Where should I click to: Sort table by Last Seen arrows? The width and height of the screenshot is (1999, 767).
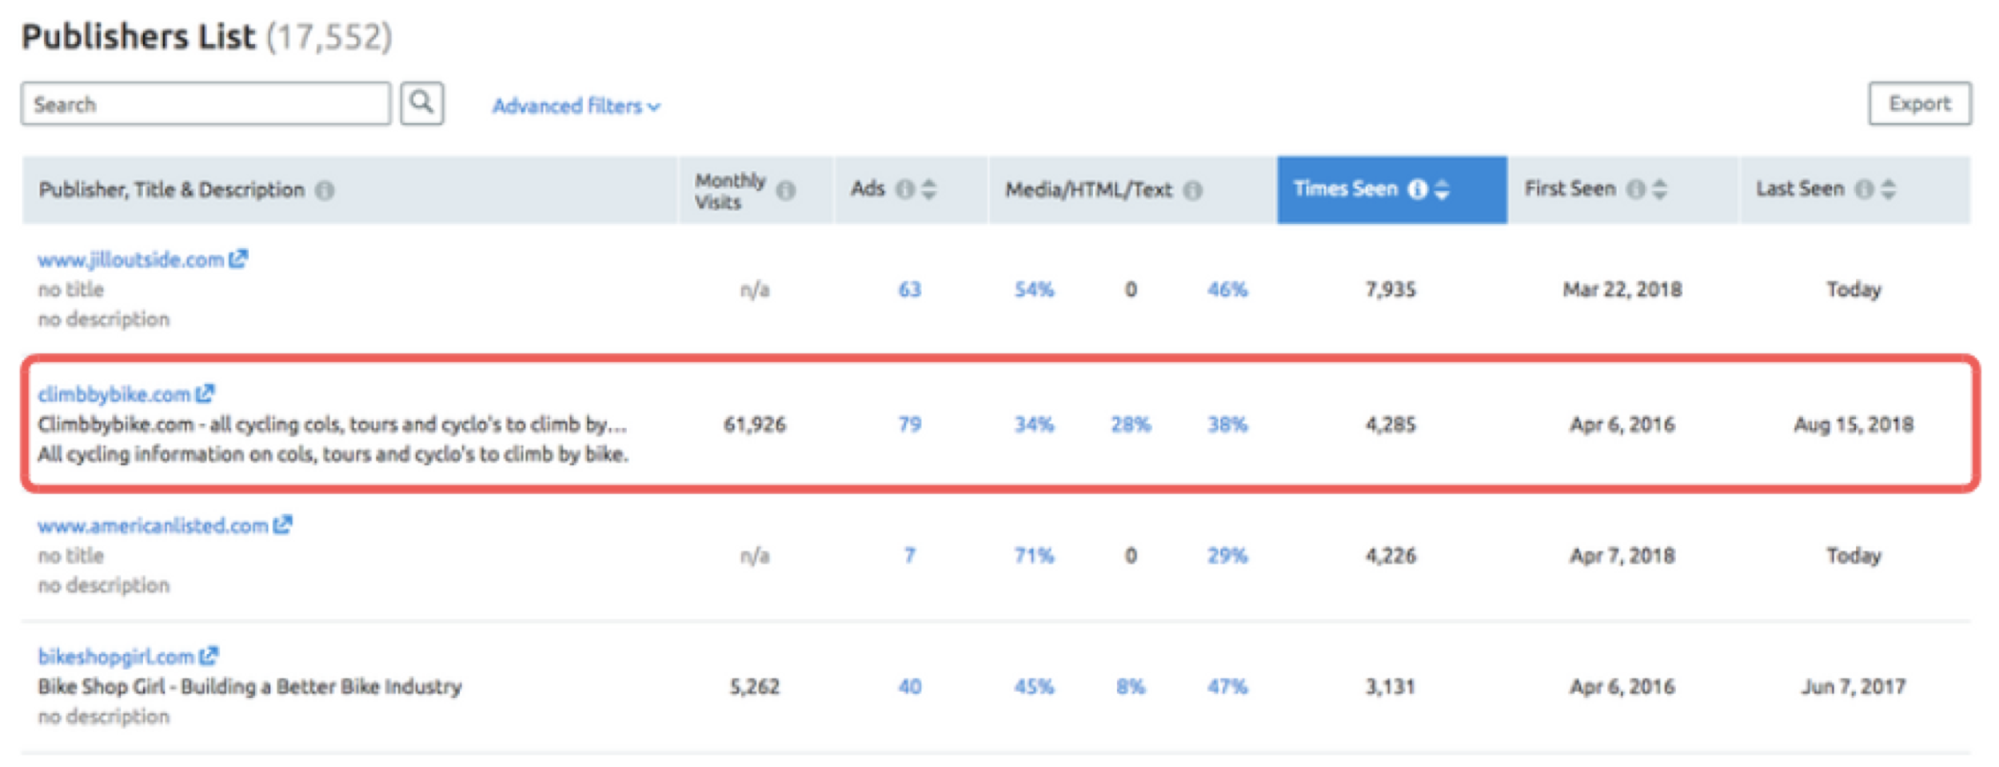[x=1888, y=189]
